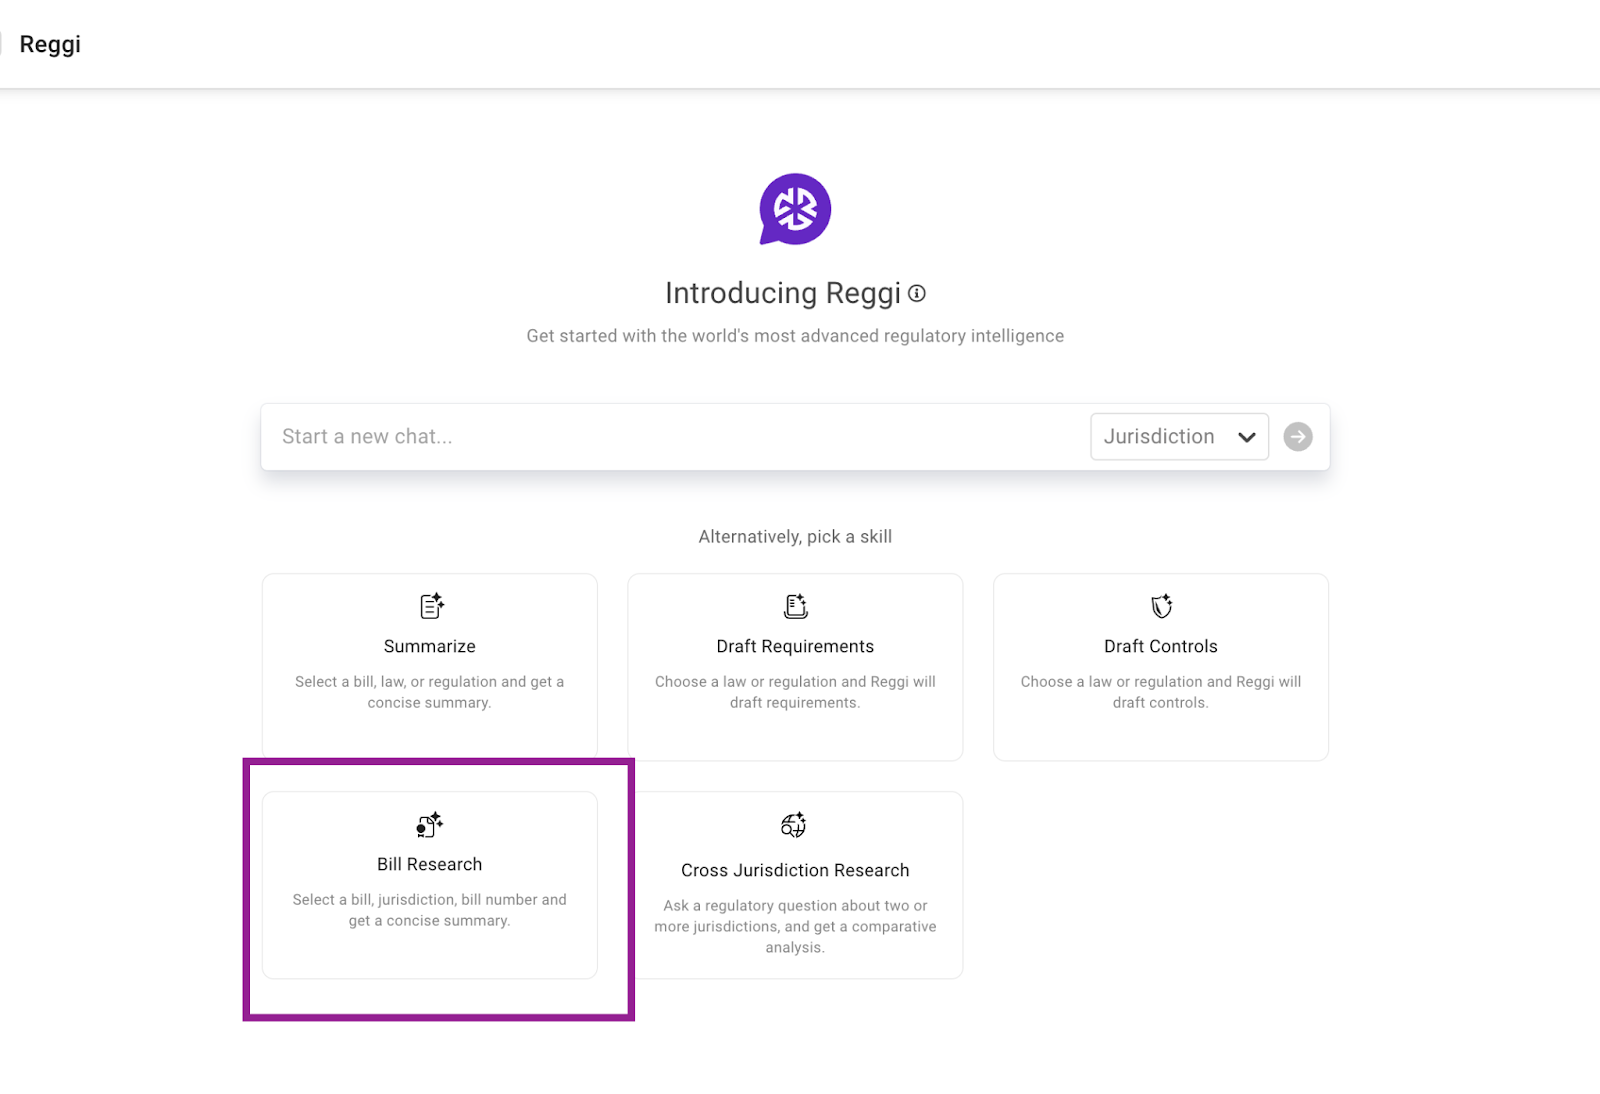This screenshot has width=1600, height=1094.
Task: Choose the Draft Requirements skill title
Action: click(x=795, y=646)
